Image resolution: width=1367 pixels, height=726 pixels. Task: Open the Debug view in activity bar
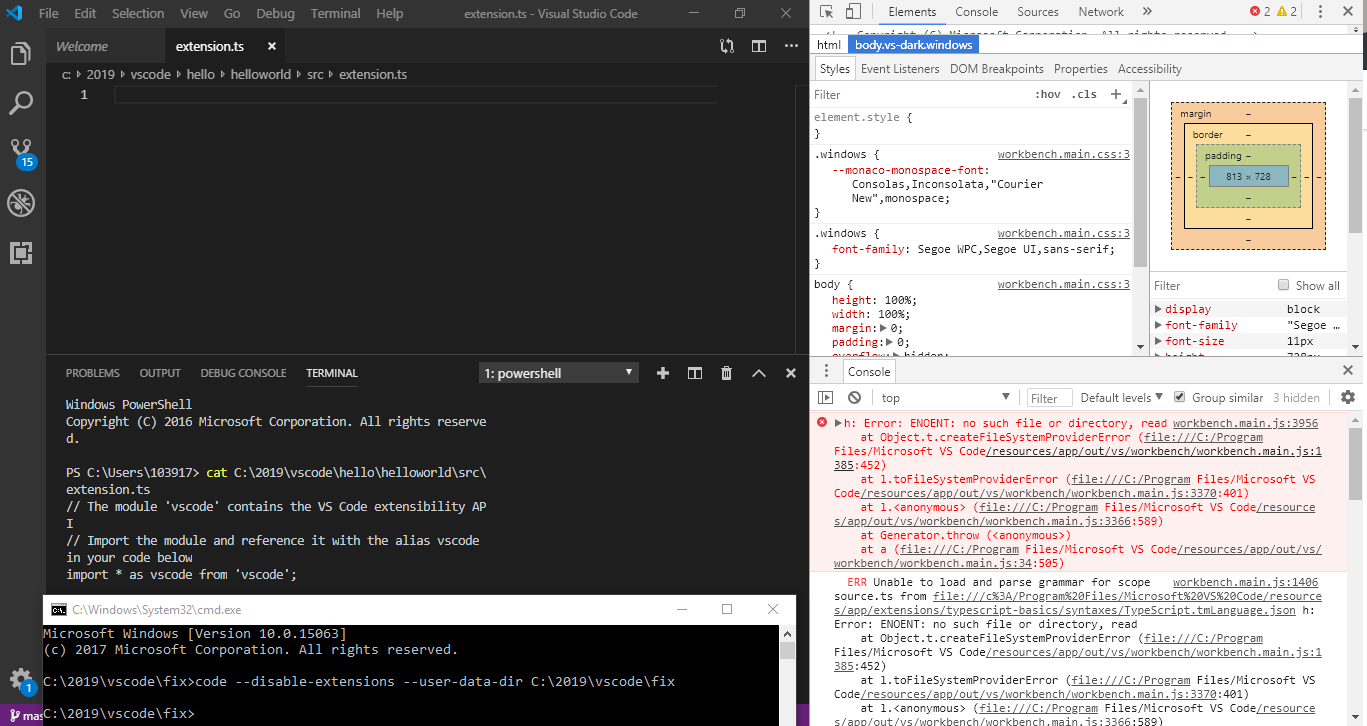(x=21, y=203)
